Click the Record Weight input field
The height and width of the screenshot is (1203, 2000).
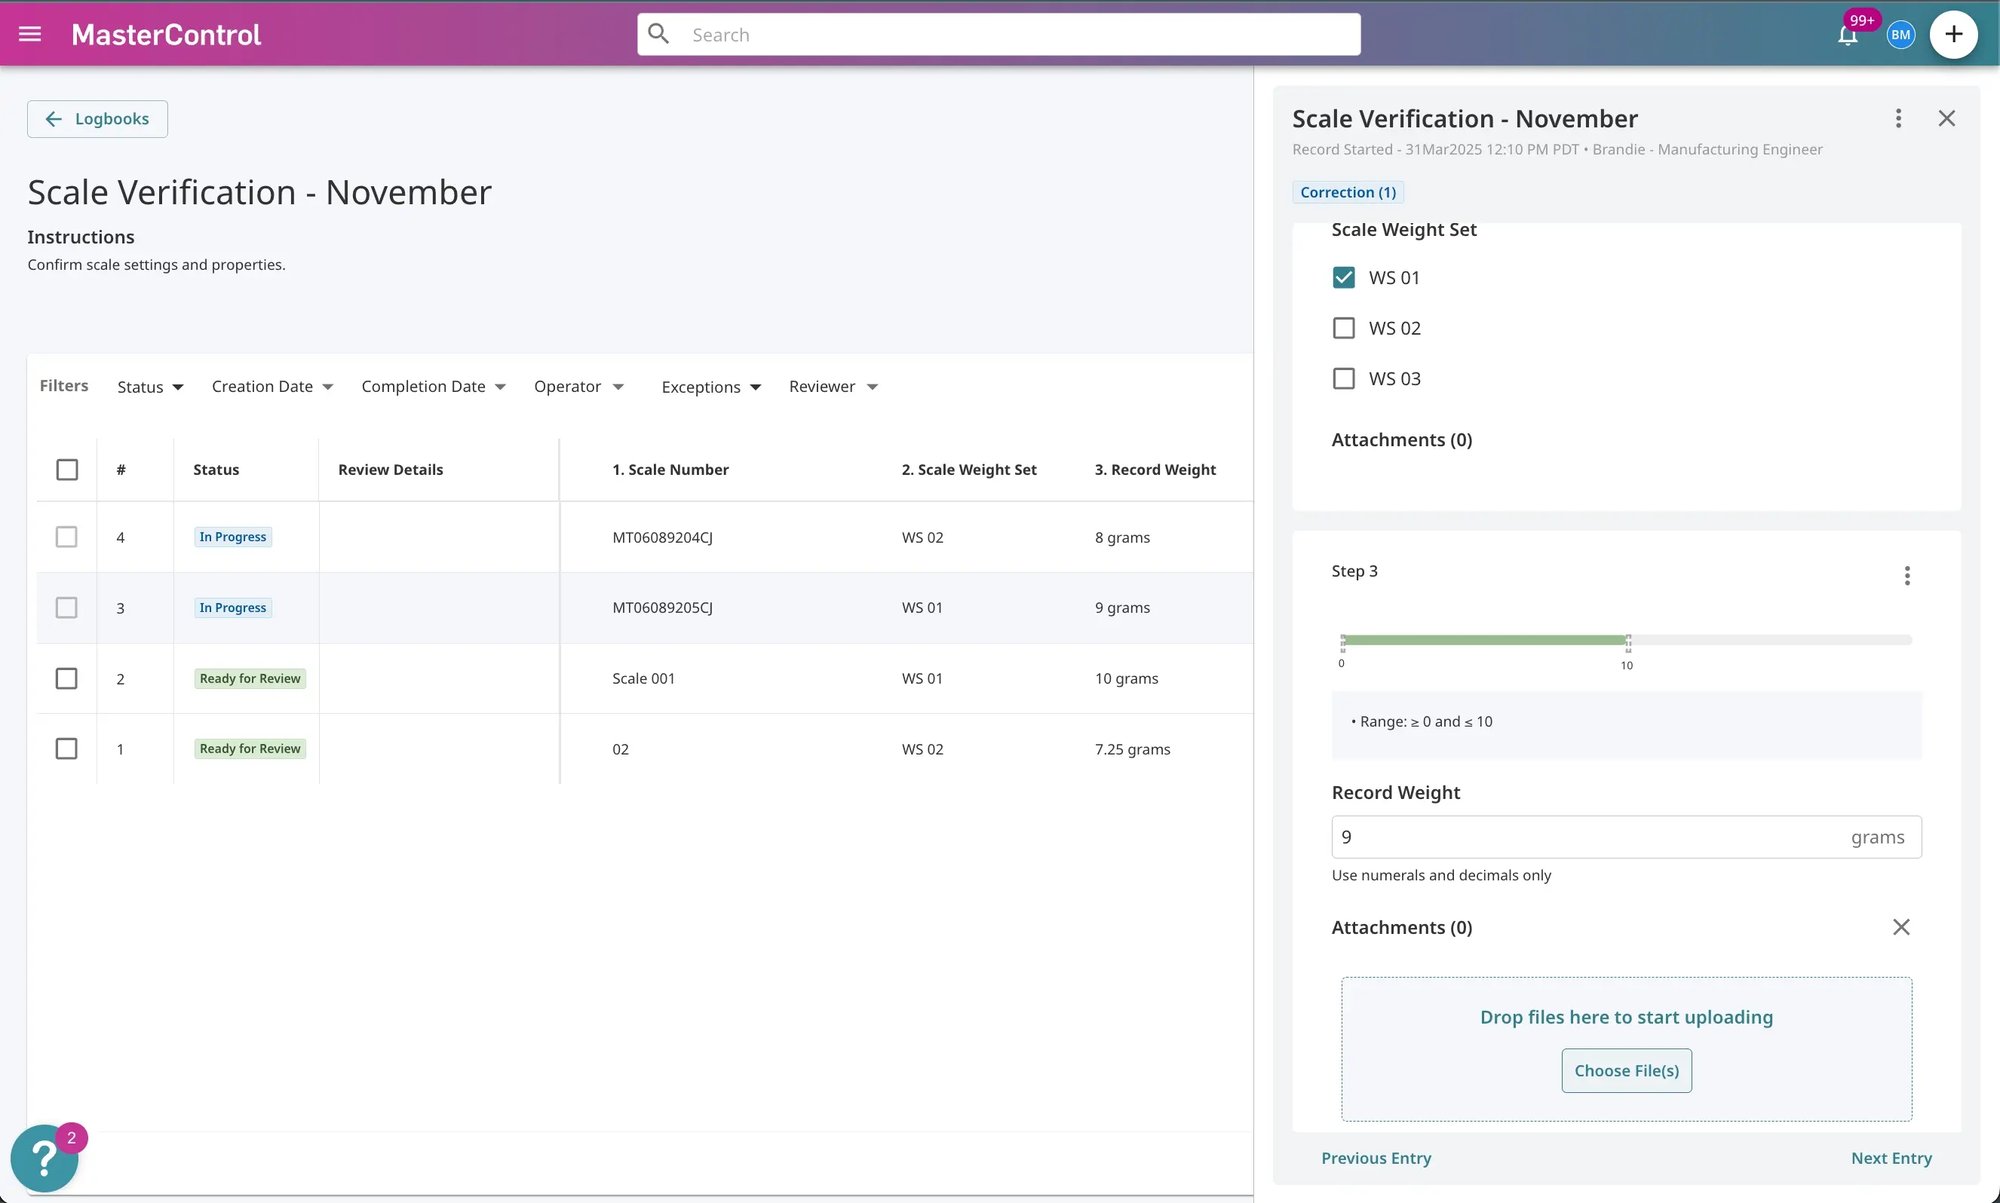1626,837
